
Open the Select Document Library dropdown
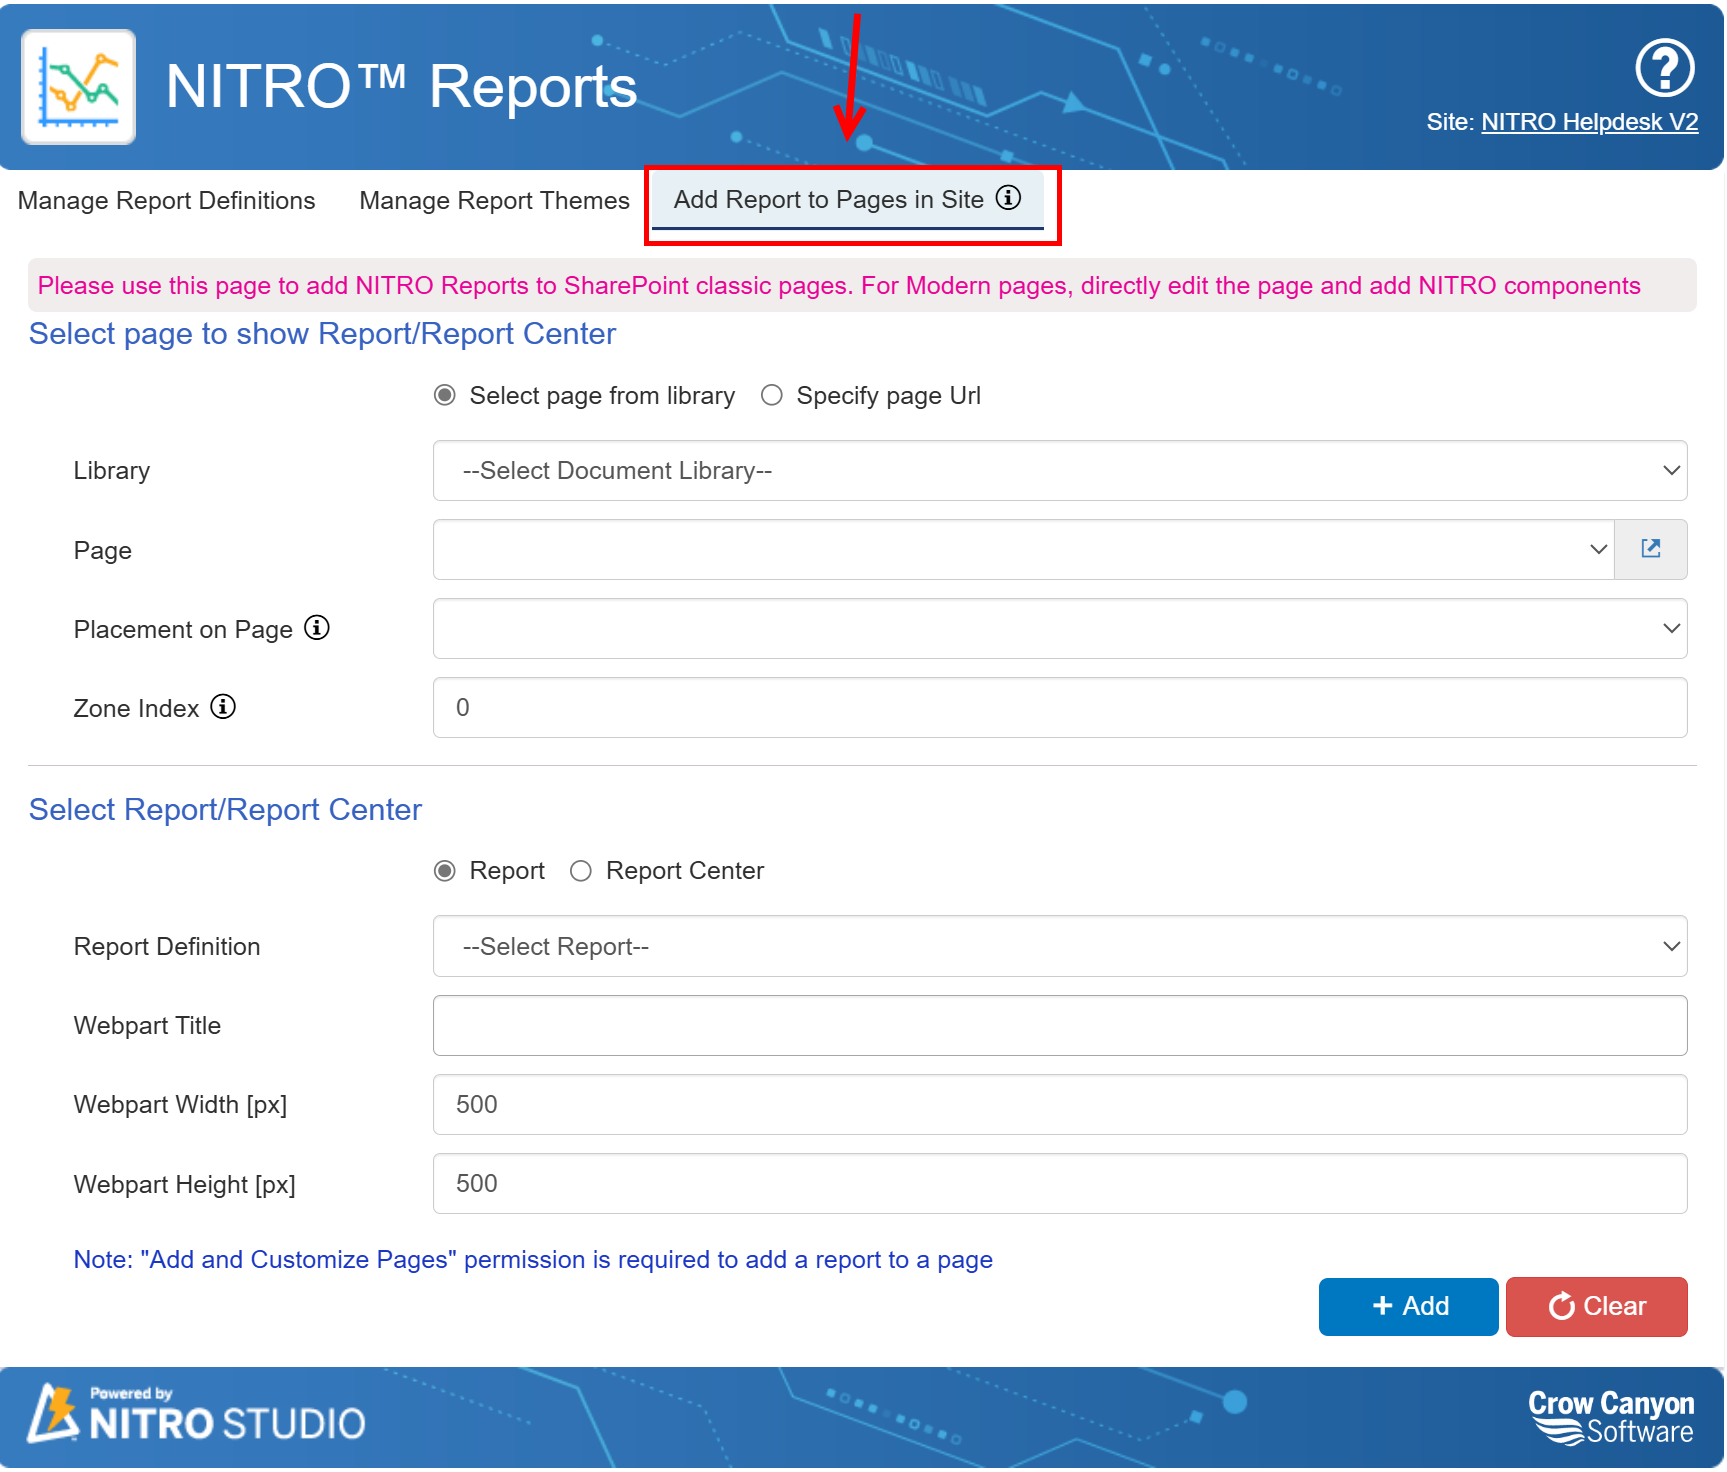tap(1060, 471)
